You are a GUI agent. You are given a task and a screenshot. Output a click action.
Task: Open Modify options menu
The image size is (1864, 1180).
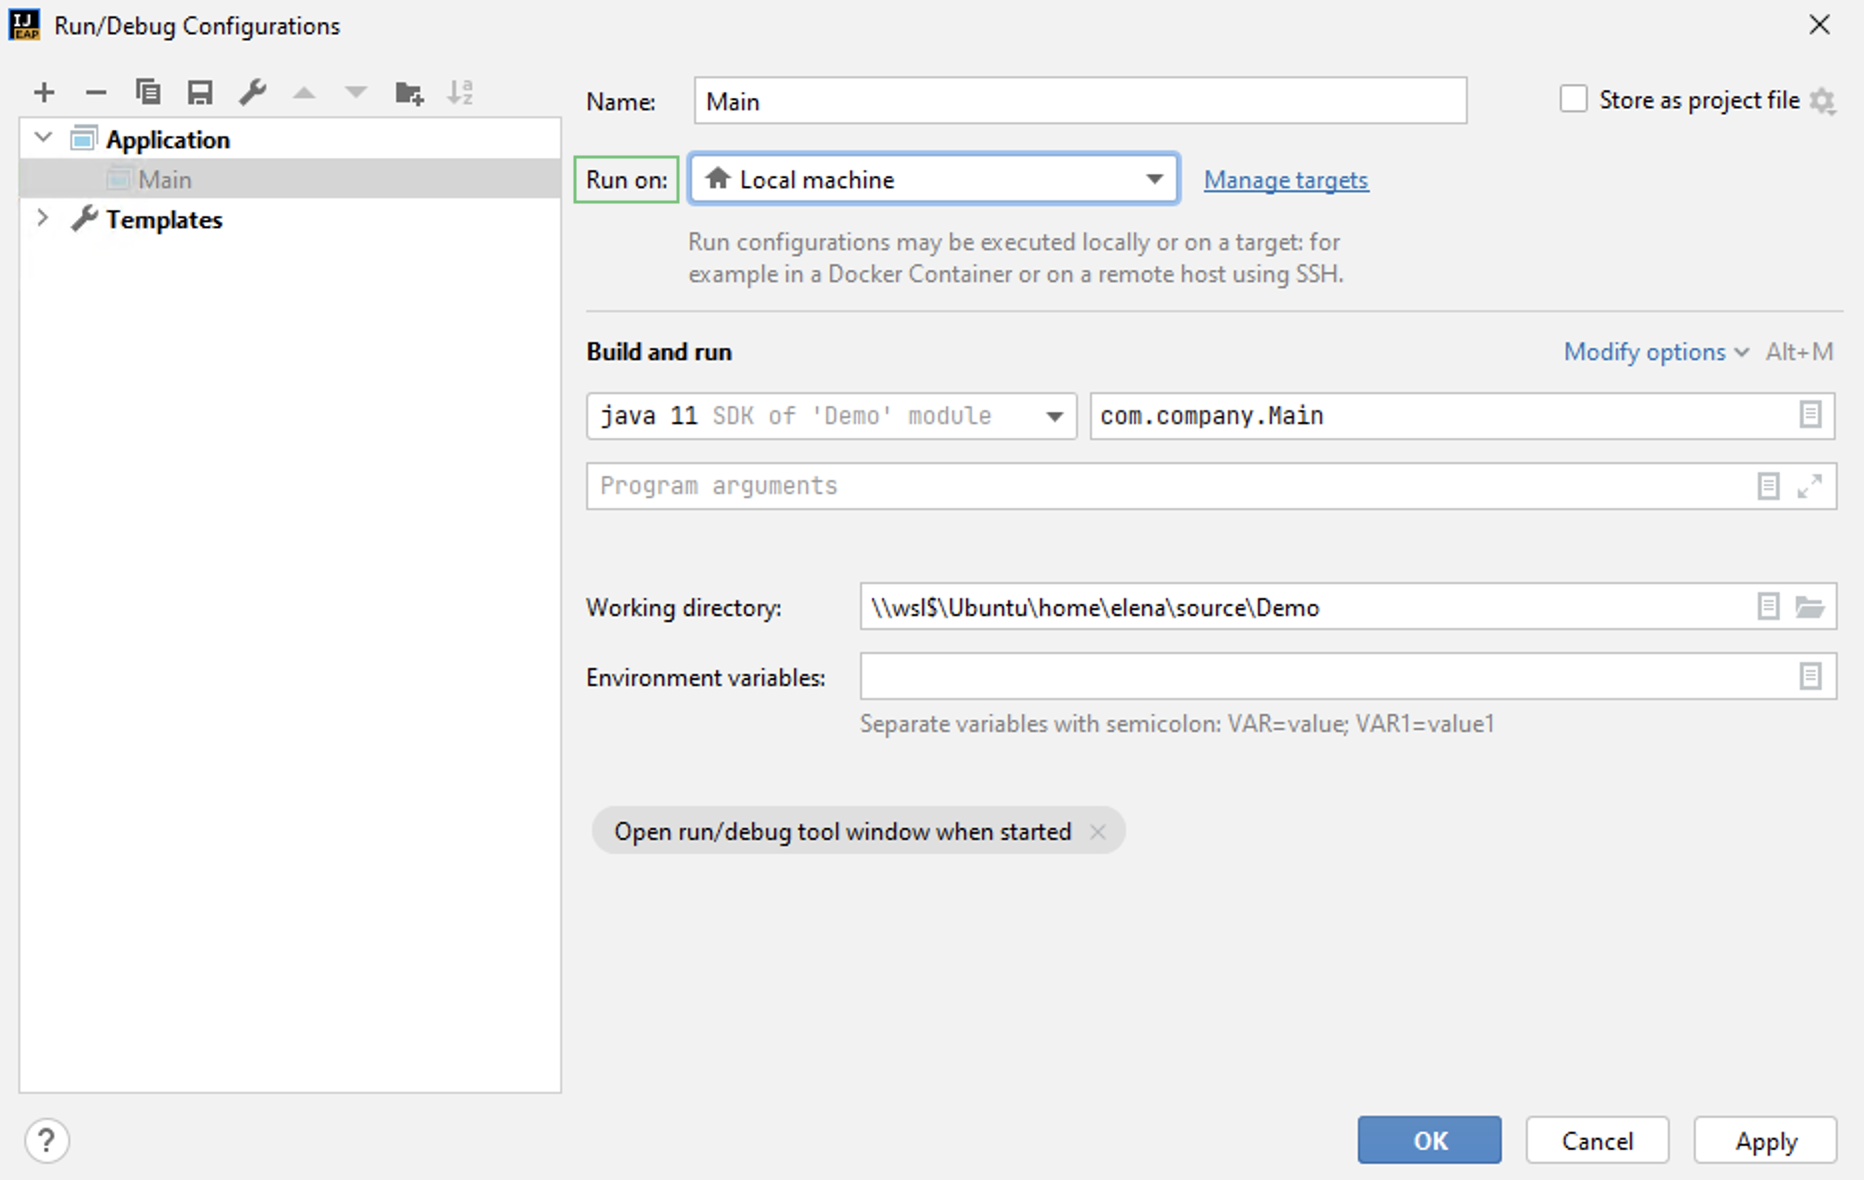[x=1656, y=352]
